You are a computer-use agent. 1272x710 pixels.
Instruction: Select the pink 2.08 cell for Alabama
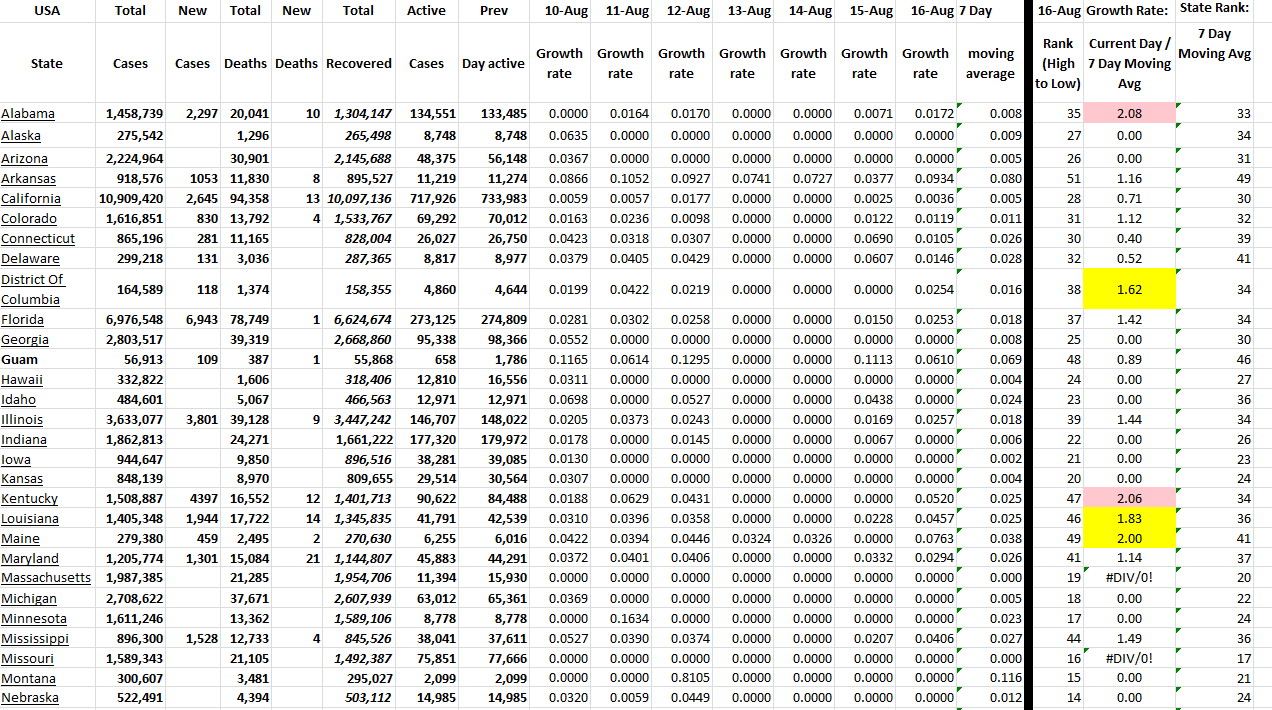pyautogui.click(x=1129, y=114)
